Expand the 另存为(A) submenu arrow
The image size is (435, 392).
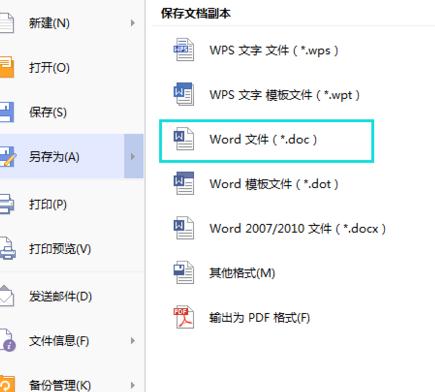point(133,156)
